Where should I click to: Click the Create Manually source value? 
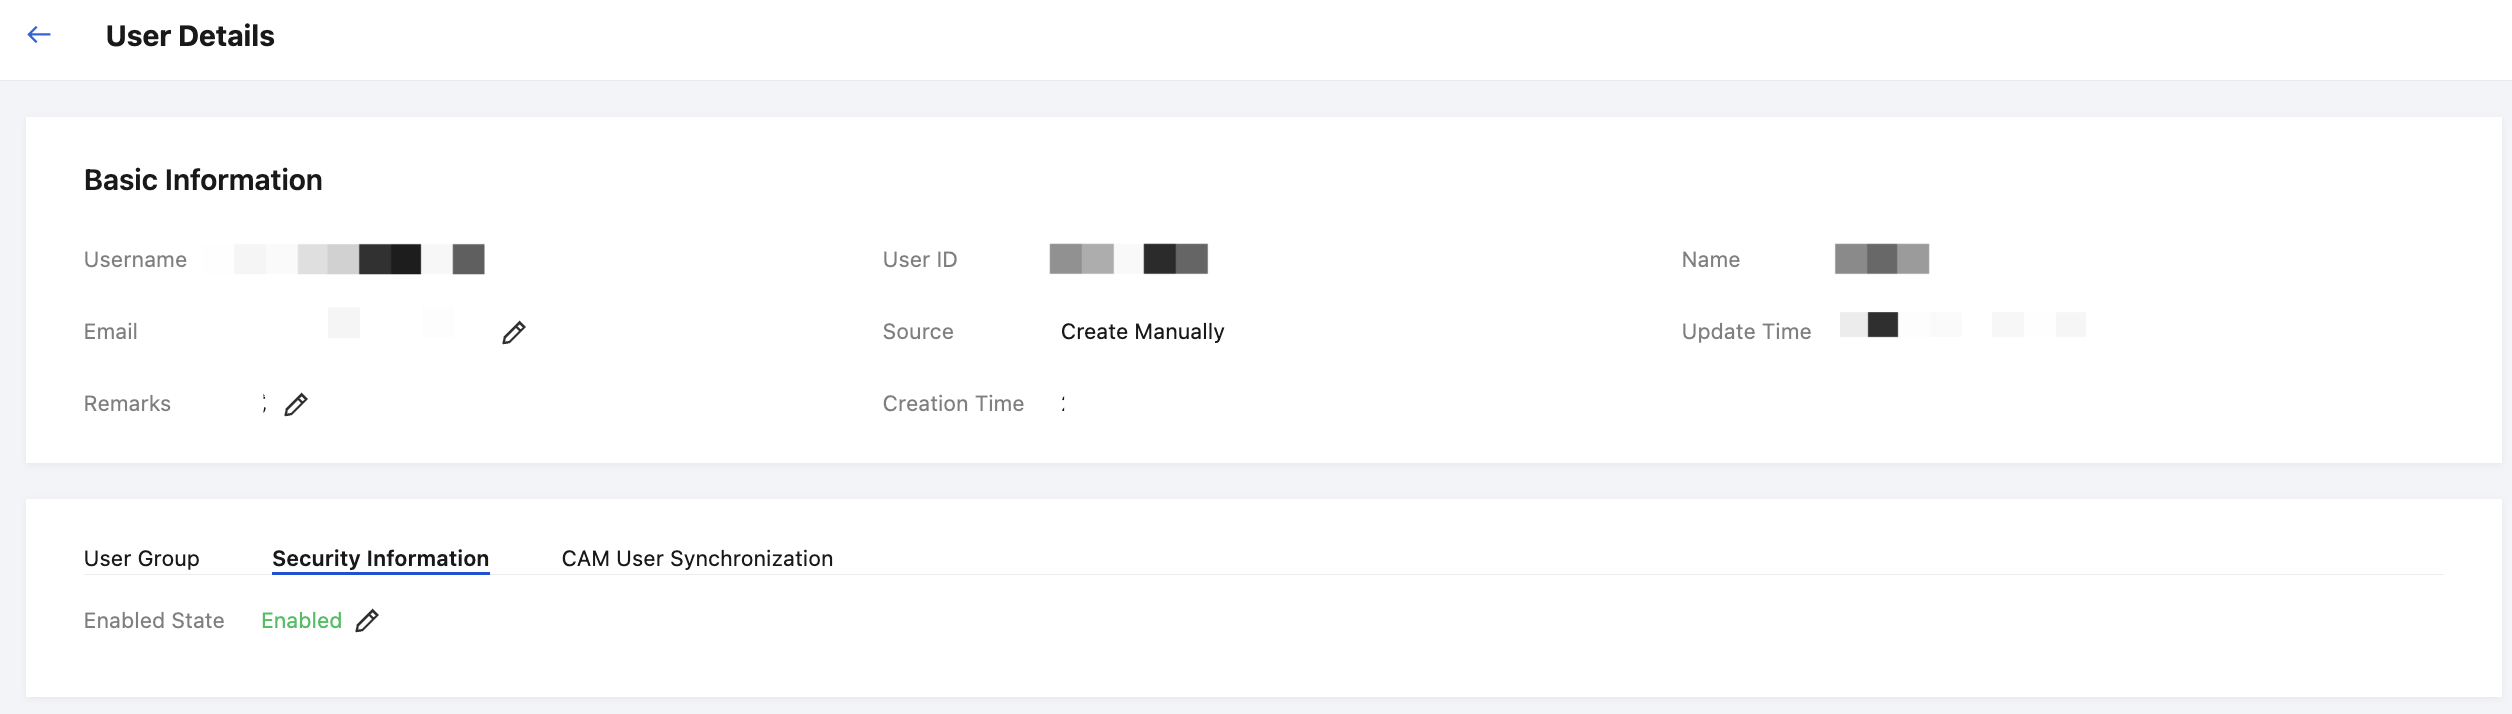tap(1143, 332)
